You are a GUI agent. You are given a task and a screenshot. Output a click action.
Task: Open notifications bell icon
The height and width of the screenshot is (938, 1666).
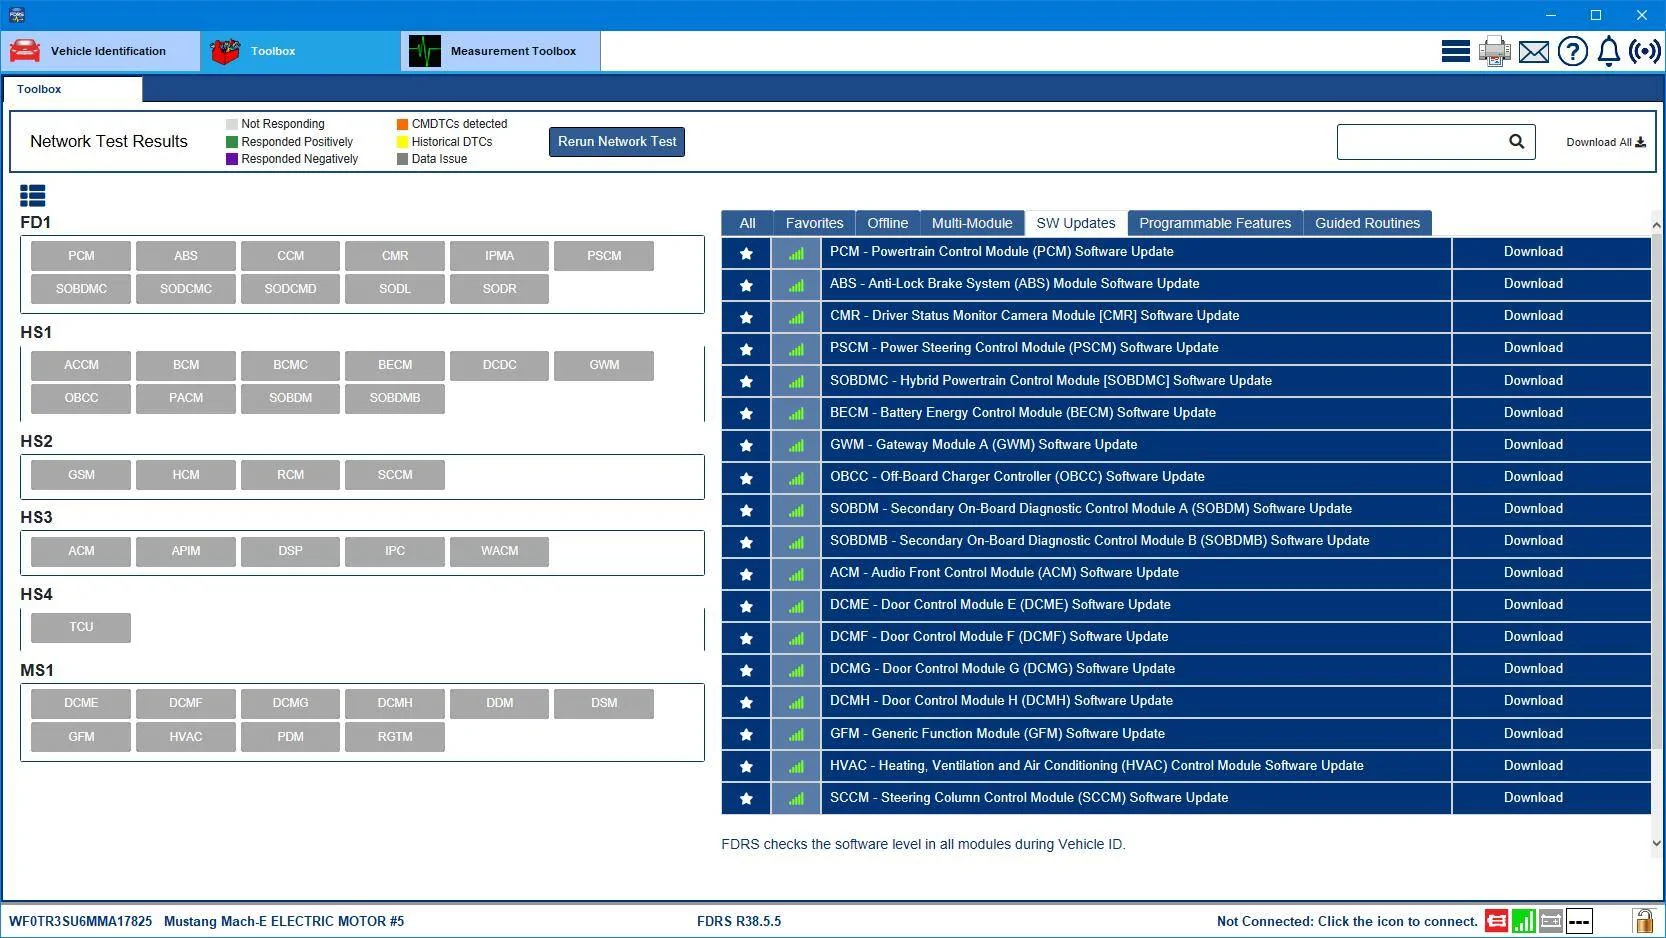[1608, 51]
